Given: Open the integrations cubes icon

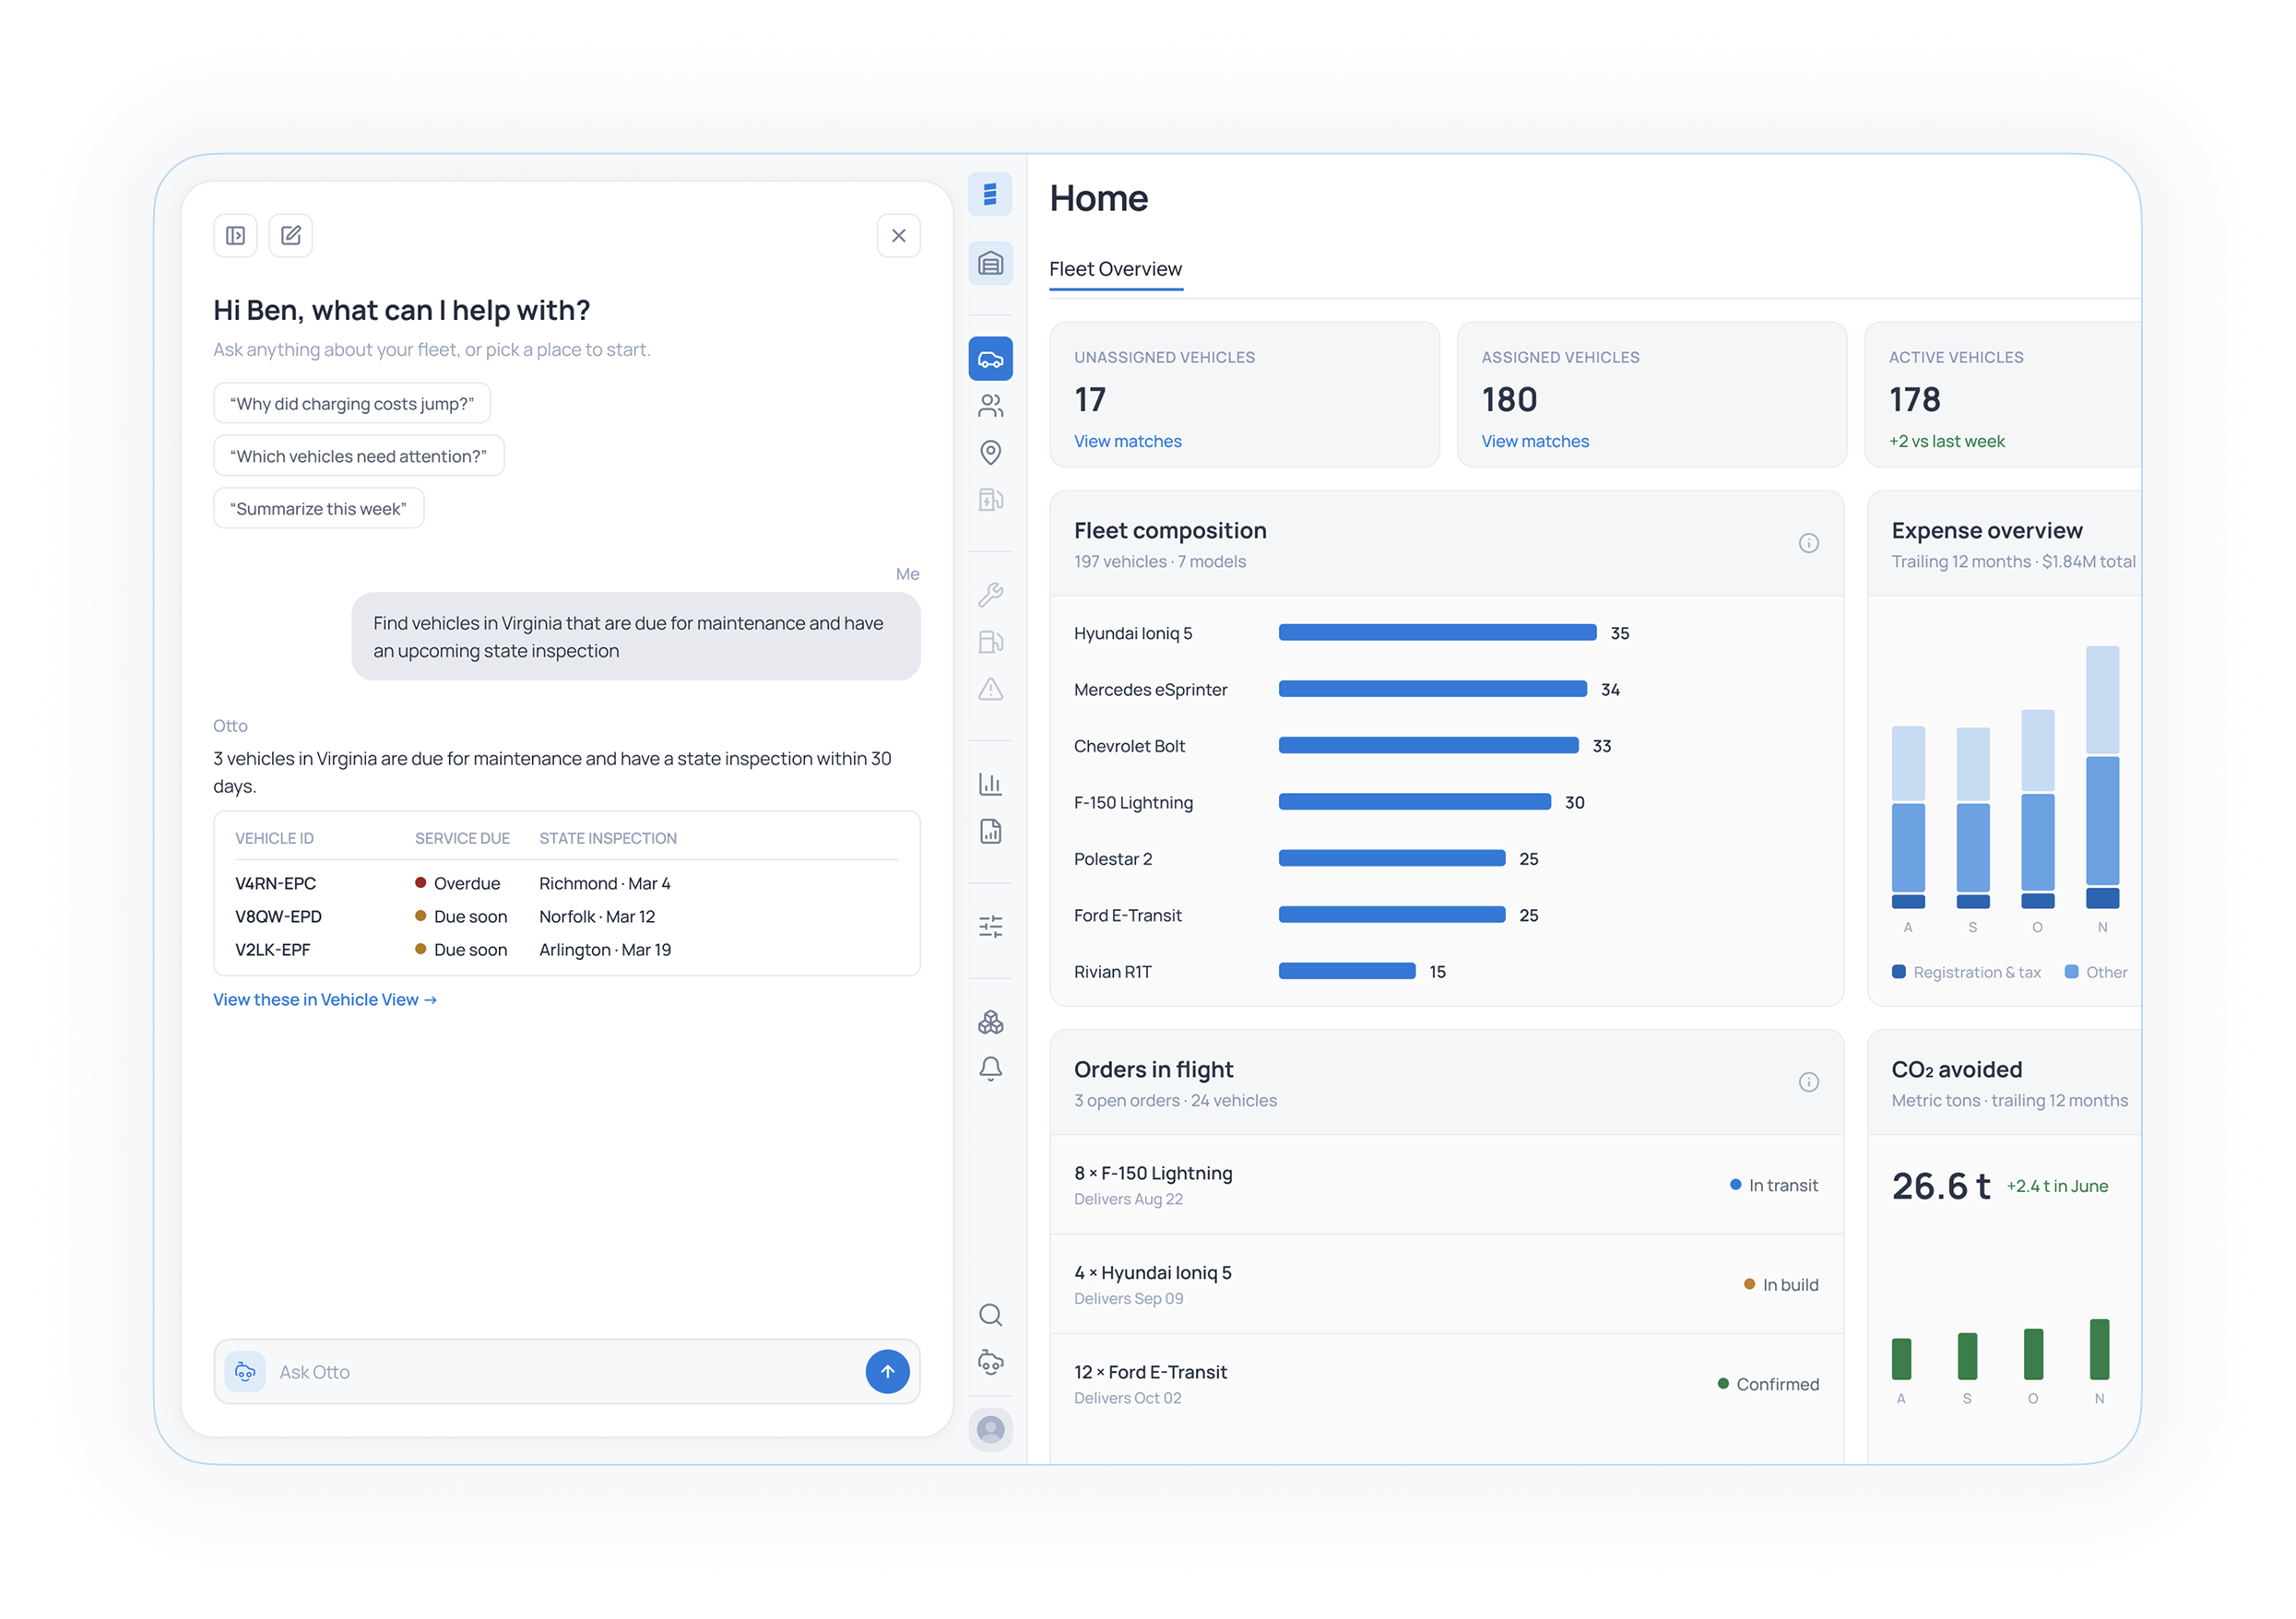Looking at the screenshot, I should (990, 1022).
